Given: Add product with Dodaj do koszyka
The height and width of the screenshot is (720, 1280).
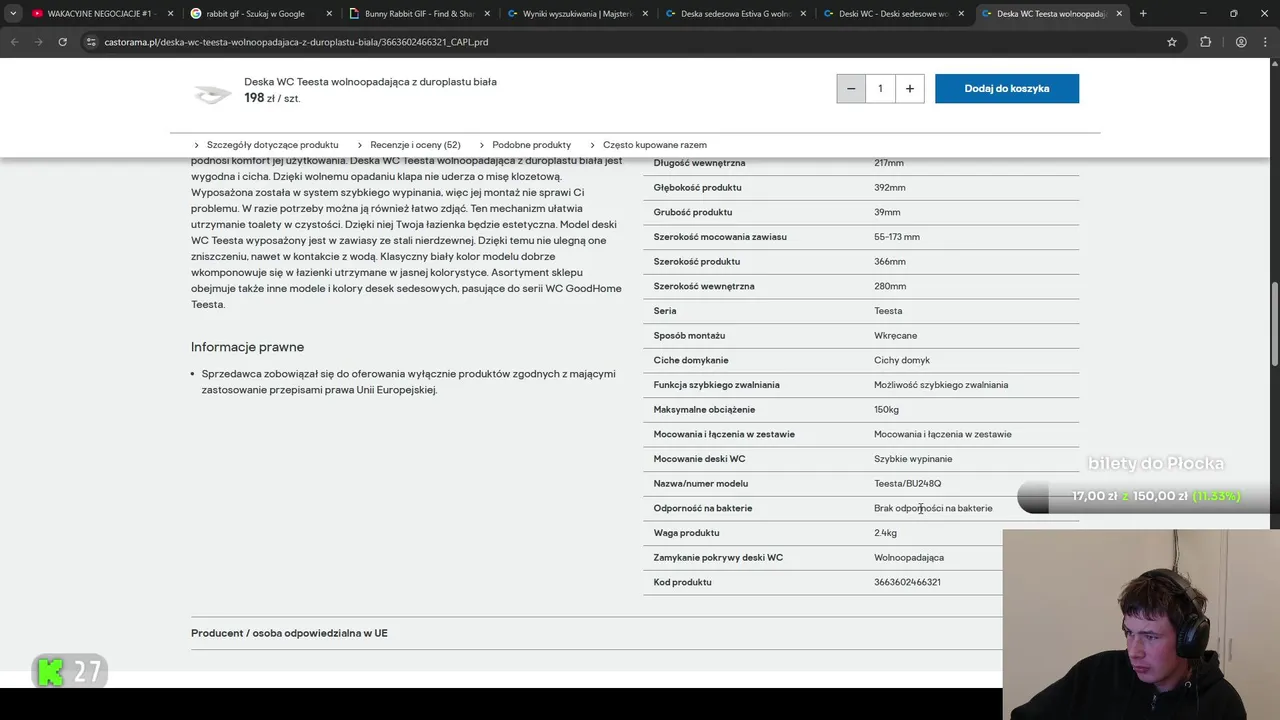Looking at the screenshot, I should point(1006,88).
